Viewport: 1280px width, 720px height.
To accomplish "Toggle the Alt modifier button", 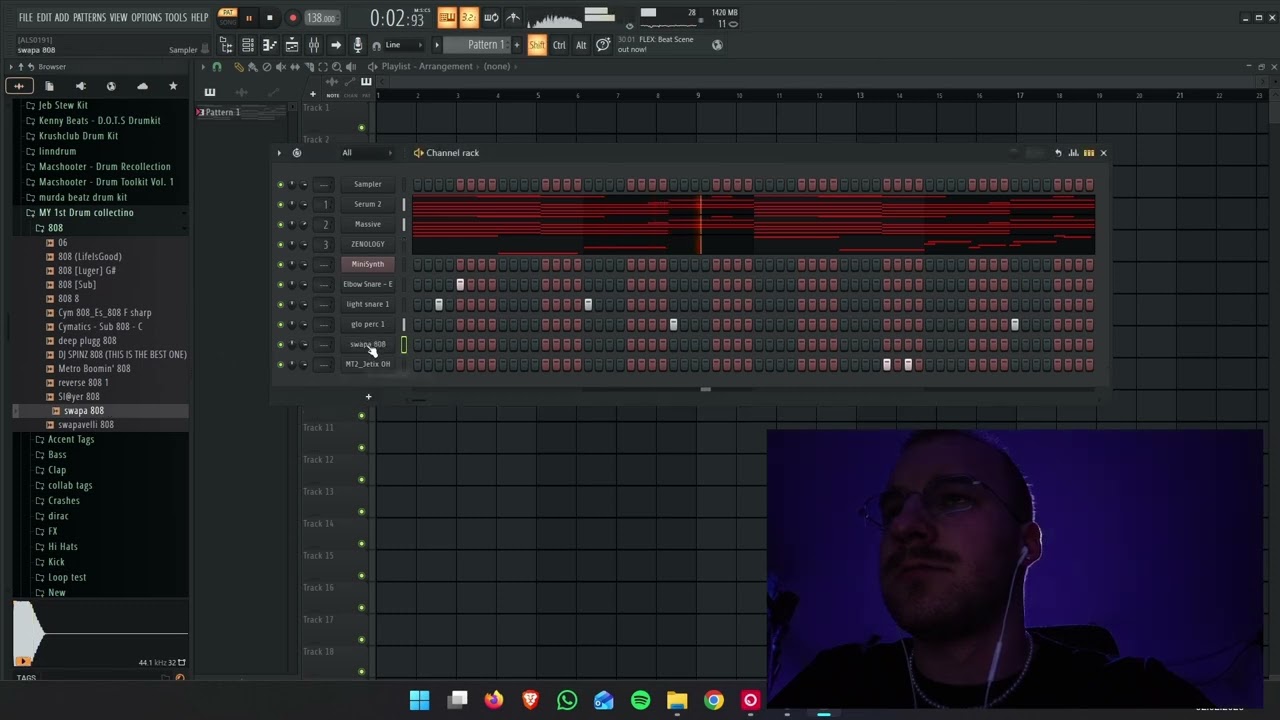I will (x=581, y=45).
